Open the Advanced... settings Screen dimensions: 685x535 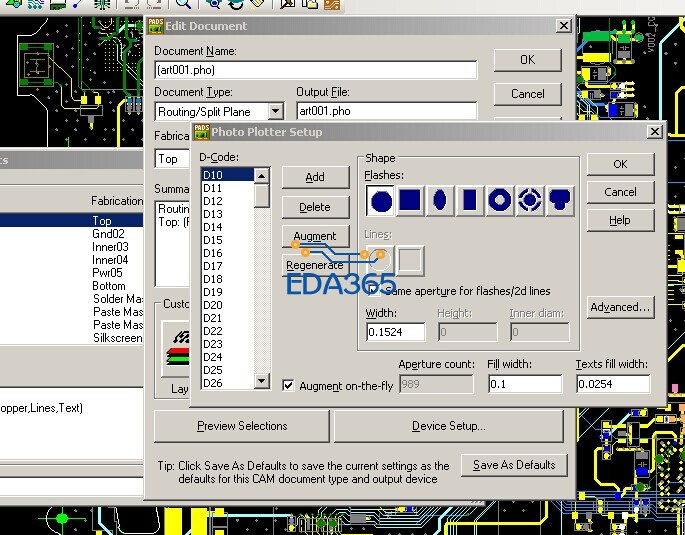tap(620, 307)
